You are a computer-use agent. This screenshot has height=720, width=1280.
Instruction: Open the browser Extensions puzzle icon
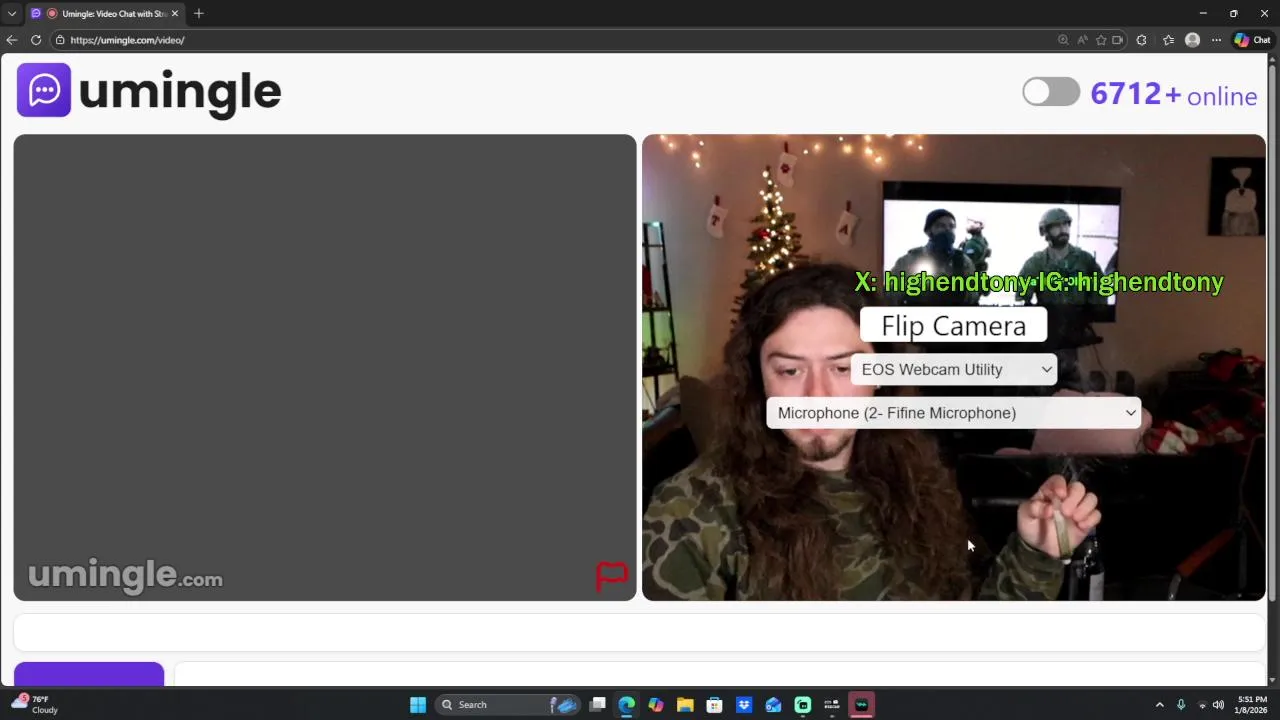click(1141, 40)
